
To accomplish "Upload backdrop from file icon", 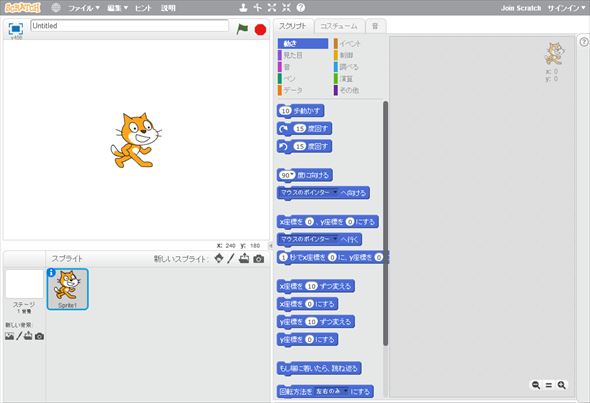I will (28, 336).
